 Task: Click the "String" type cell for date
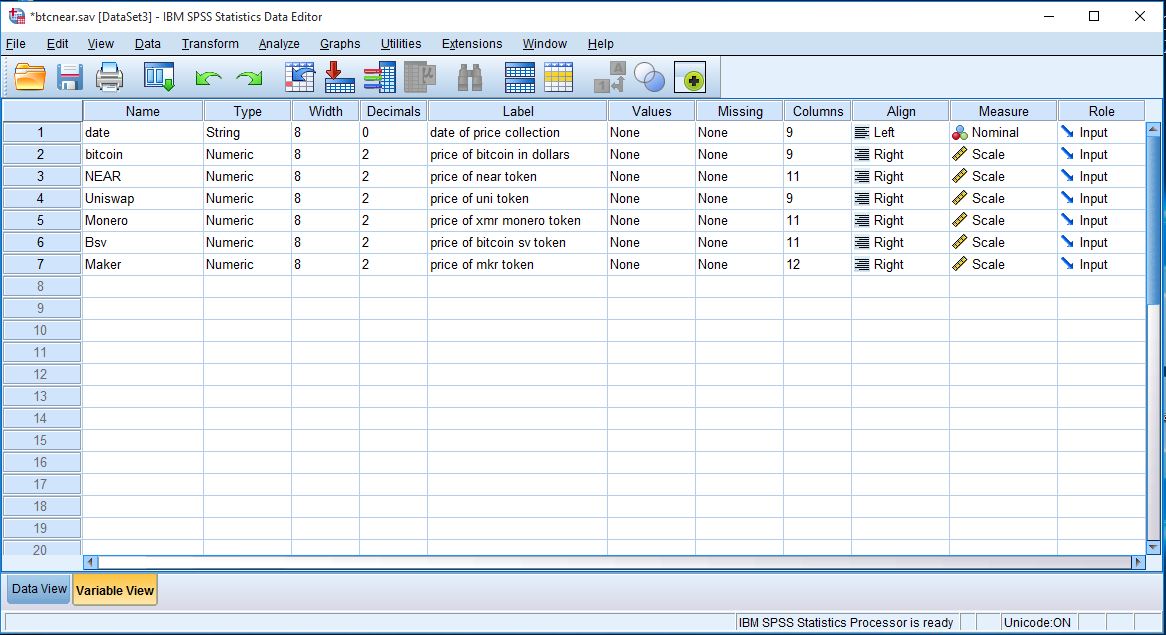(248, 132)
